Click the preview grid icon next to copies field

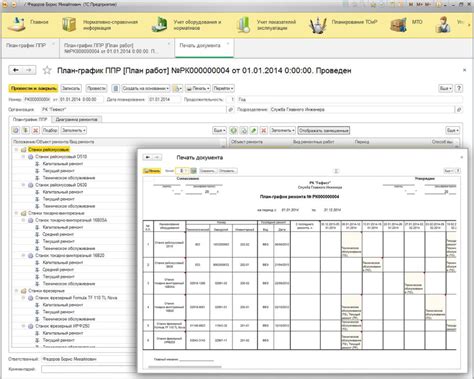[193, 171]
